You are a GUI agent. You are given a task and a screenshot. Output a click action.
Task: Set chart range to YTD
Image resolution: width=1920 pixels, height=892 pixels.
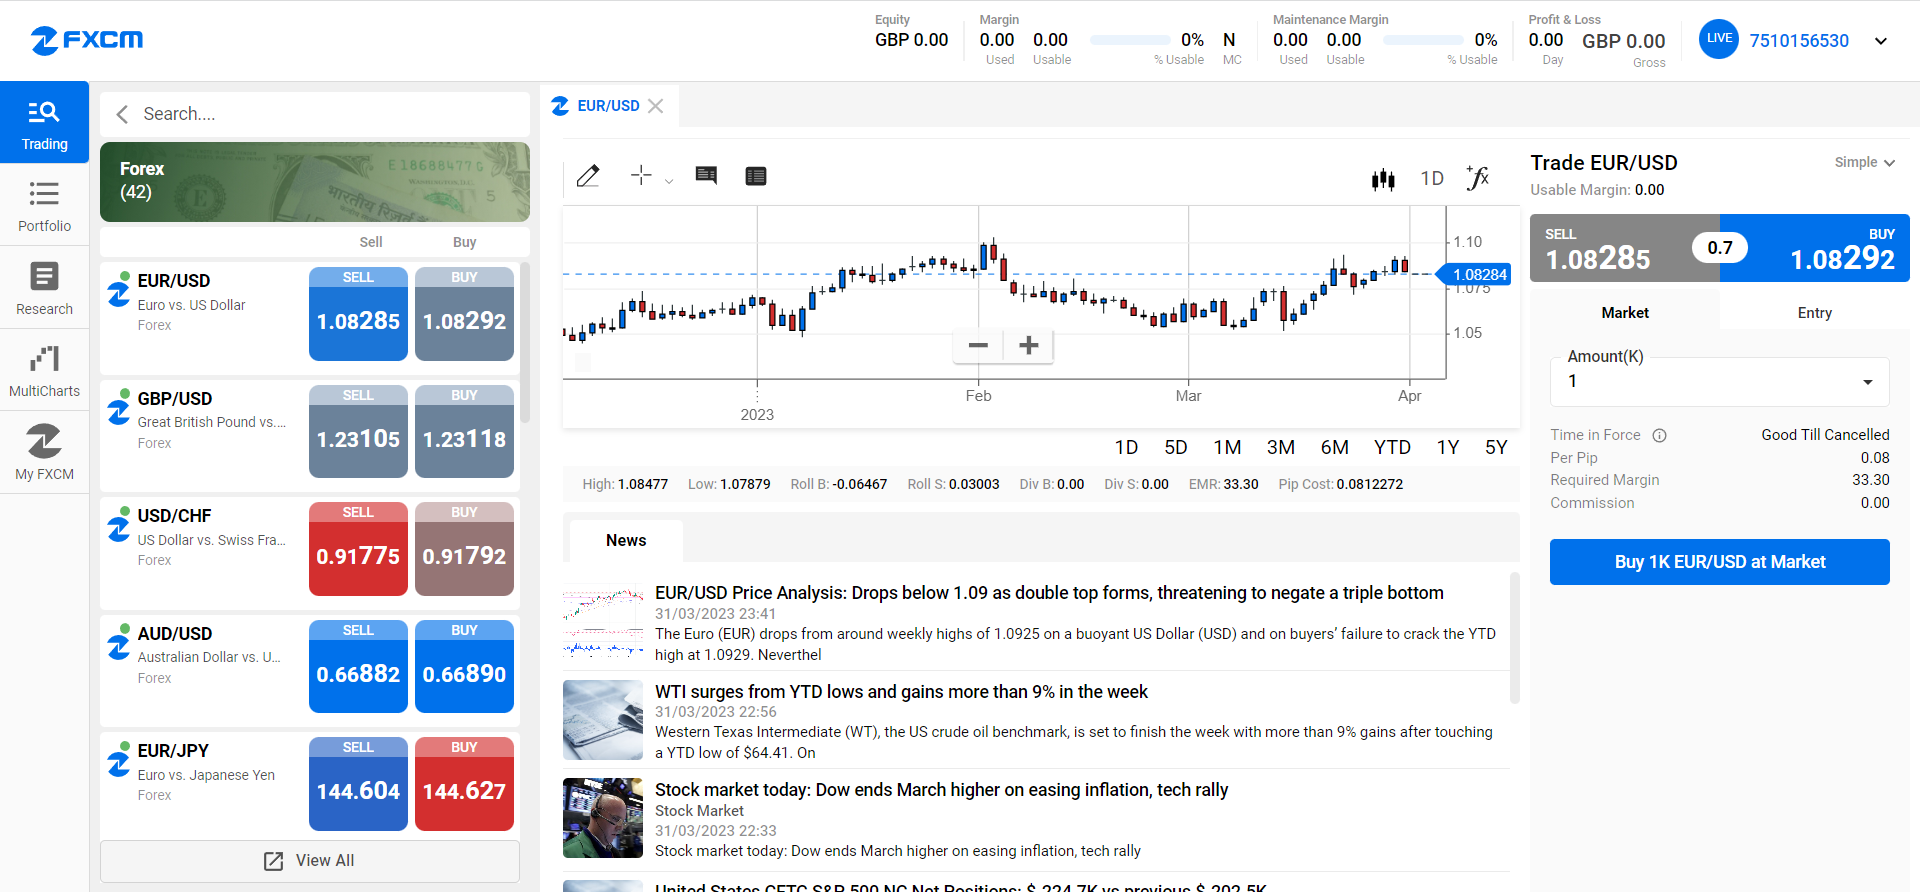(1392, 448)
